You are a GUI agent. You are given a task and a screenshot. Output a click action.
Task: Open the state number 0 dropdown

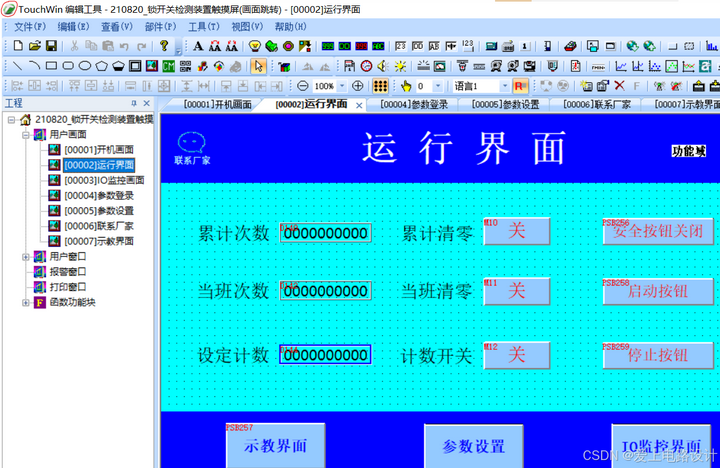(x=438, y=86)
